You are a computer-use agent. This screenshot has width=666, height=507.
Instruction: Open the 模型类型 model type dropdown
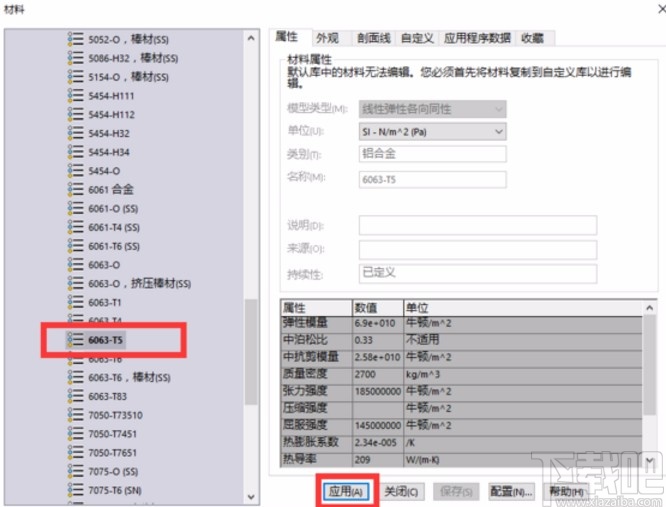[x=432, y=109]
